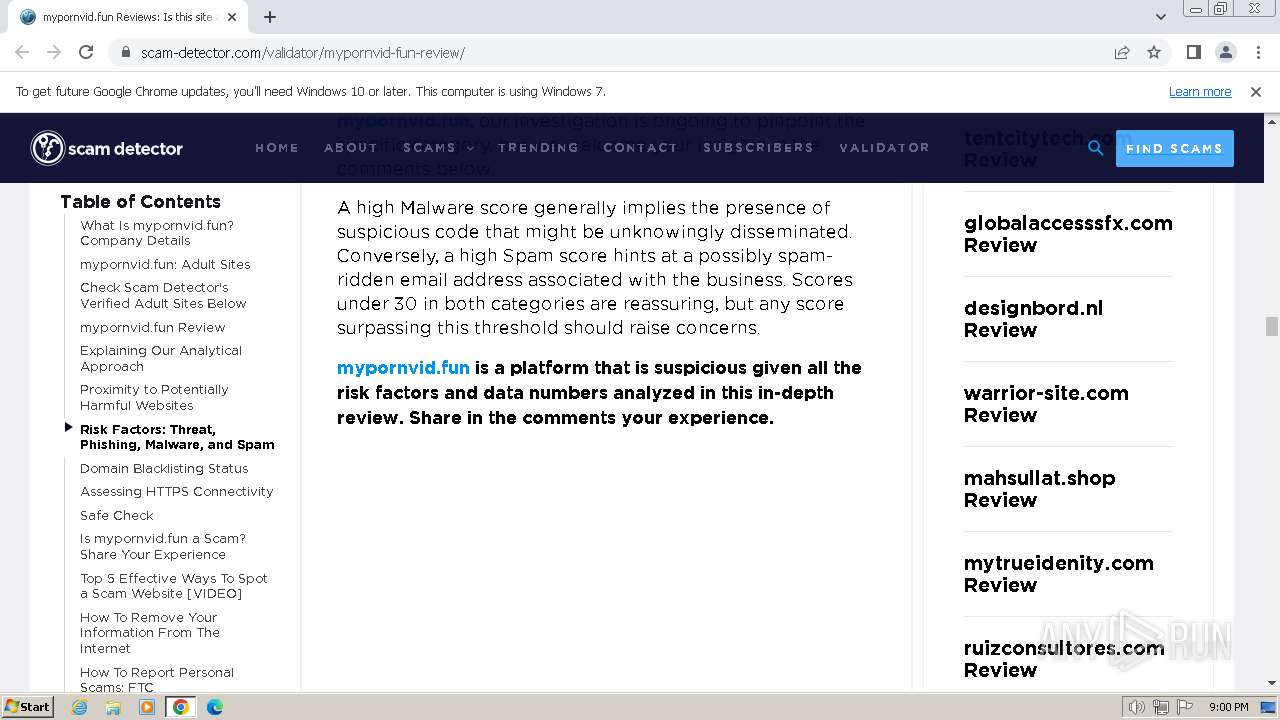Image resolution: width=1280 pixels, height=720 pixels.
Task: Open a new tab with the plus button
Action: [x=270, y=17]
